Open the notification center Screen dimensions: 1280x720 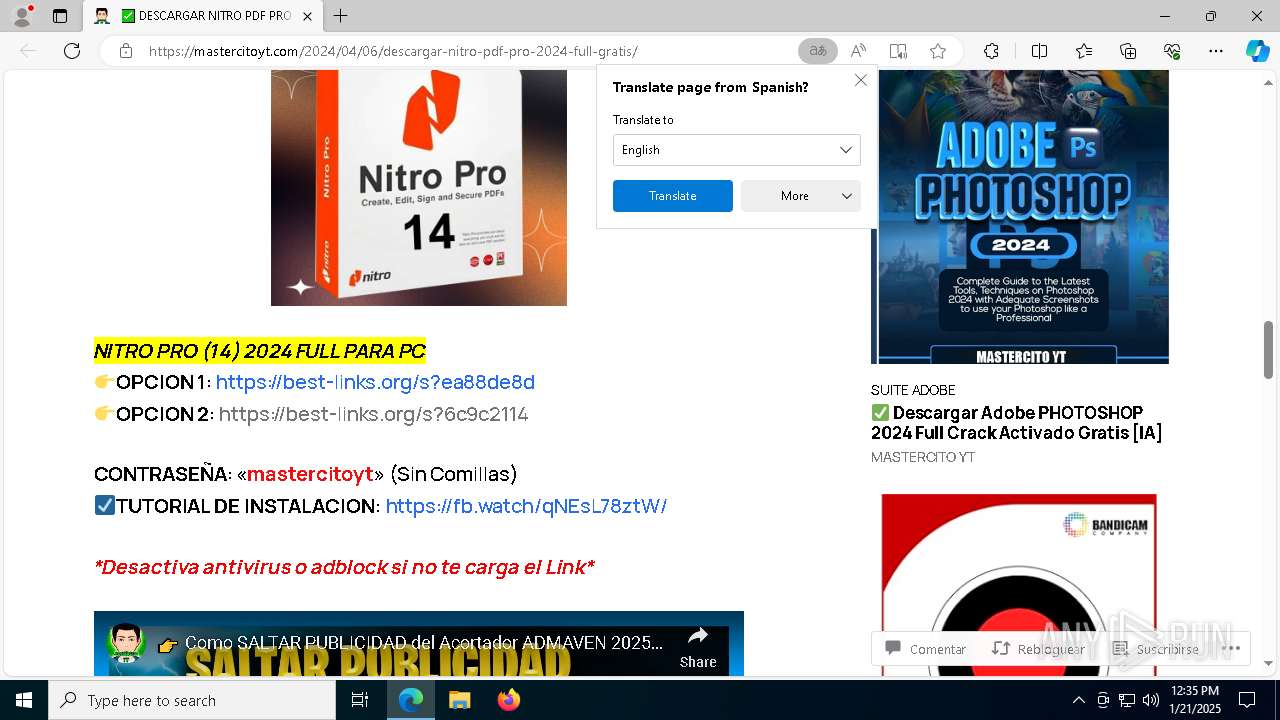pyautogui.click(x=1247, y=700)
